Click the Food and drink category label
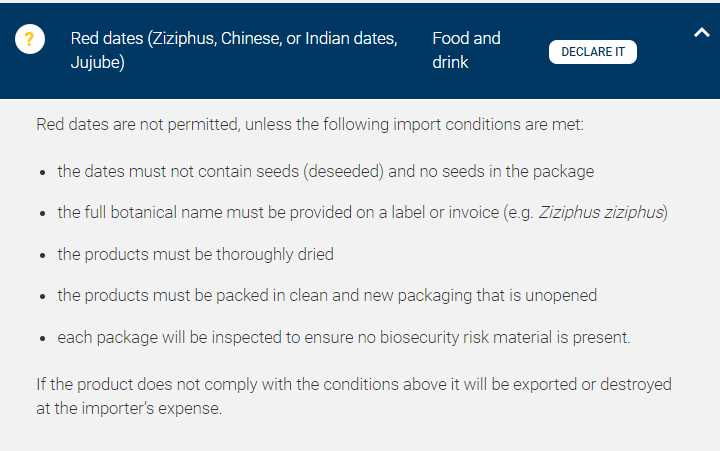 [x=466, y=50]
